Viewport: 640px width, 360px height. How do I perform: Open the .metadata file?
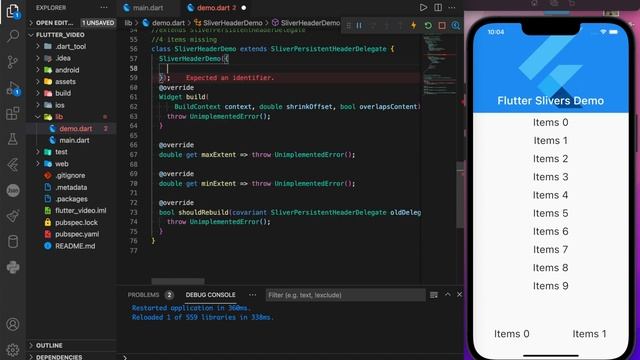72,187
